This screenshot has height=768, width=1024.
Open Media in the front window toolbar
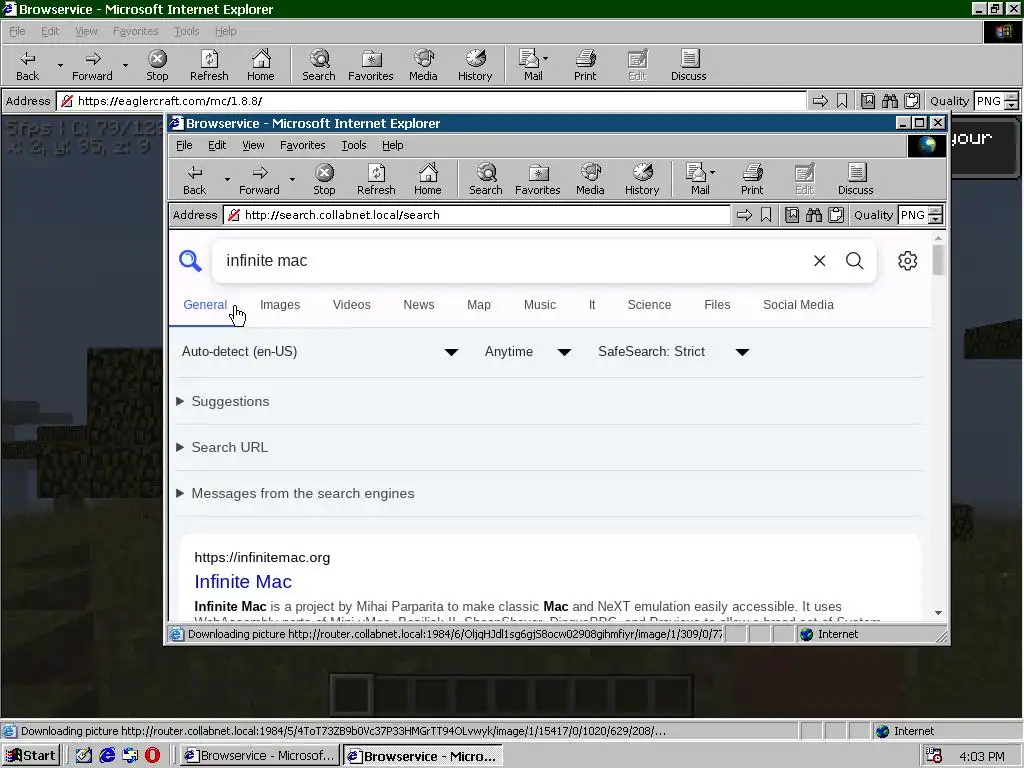click(x=590, y=180)
